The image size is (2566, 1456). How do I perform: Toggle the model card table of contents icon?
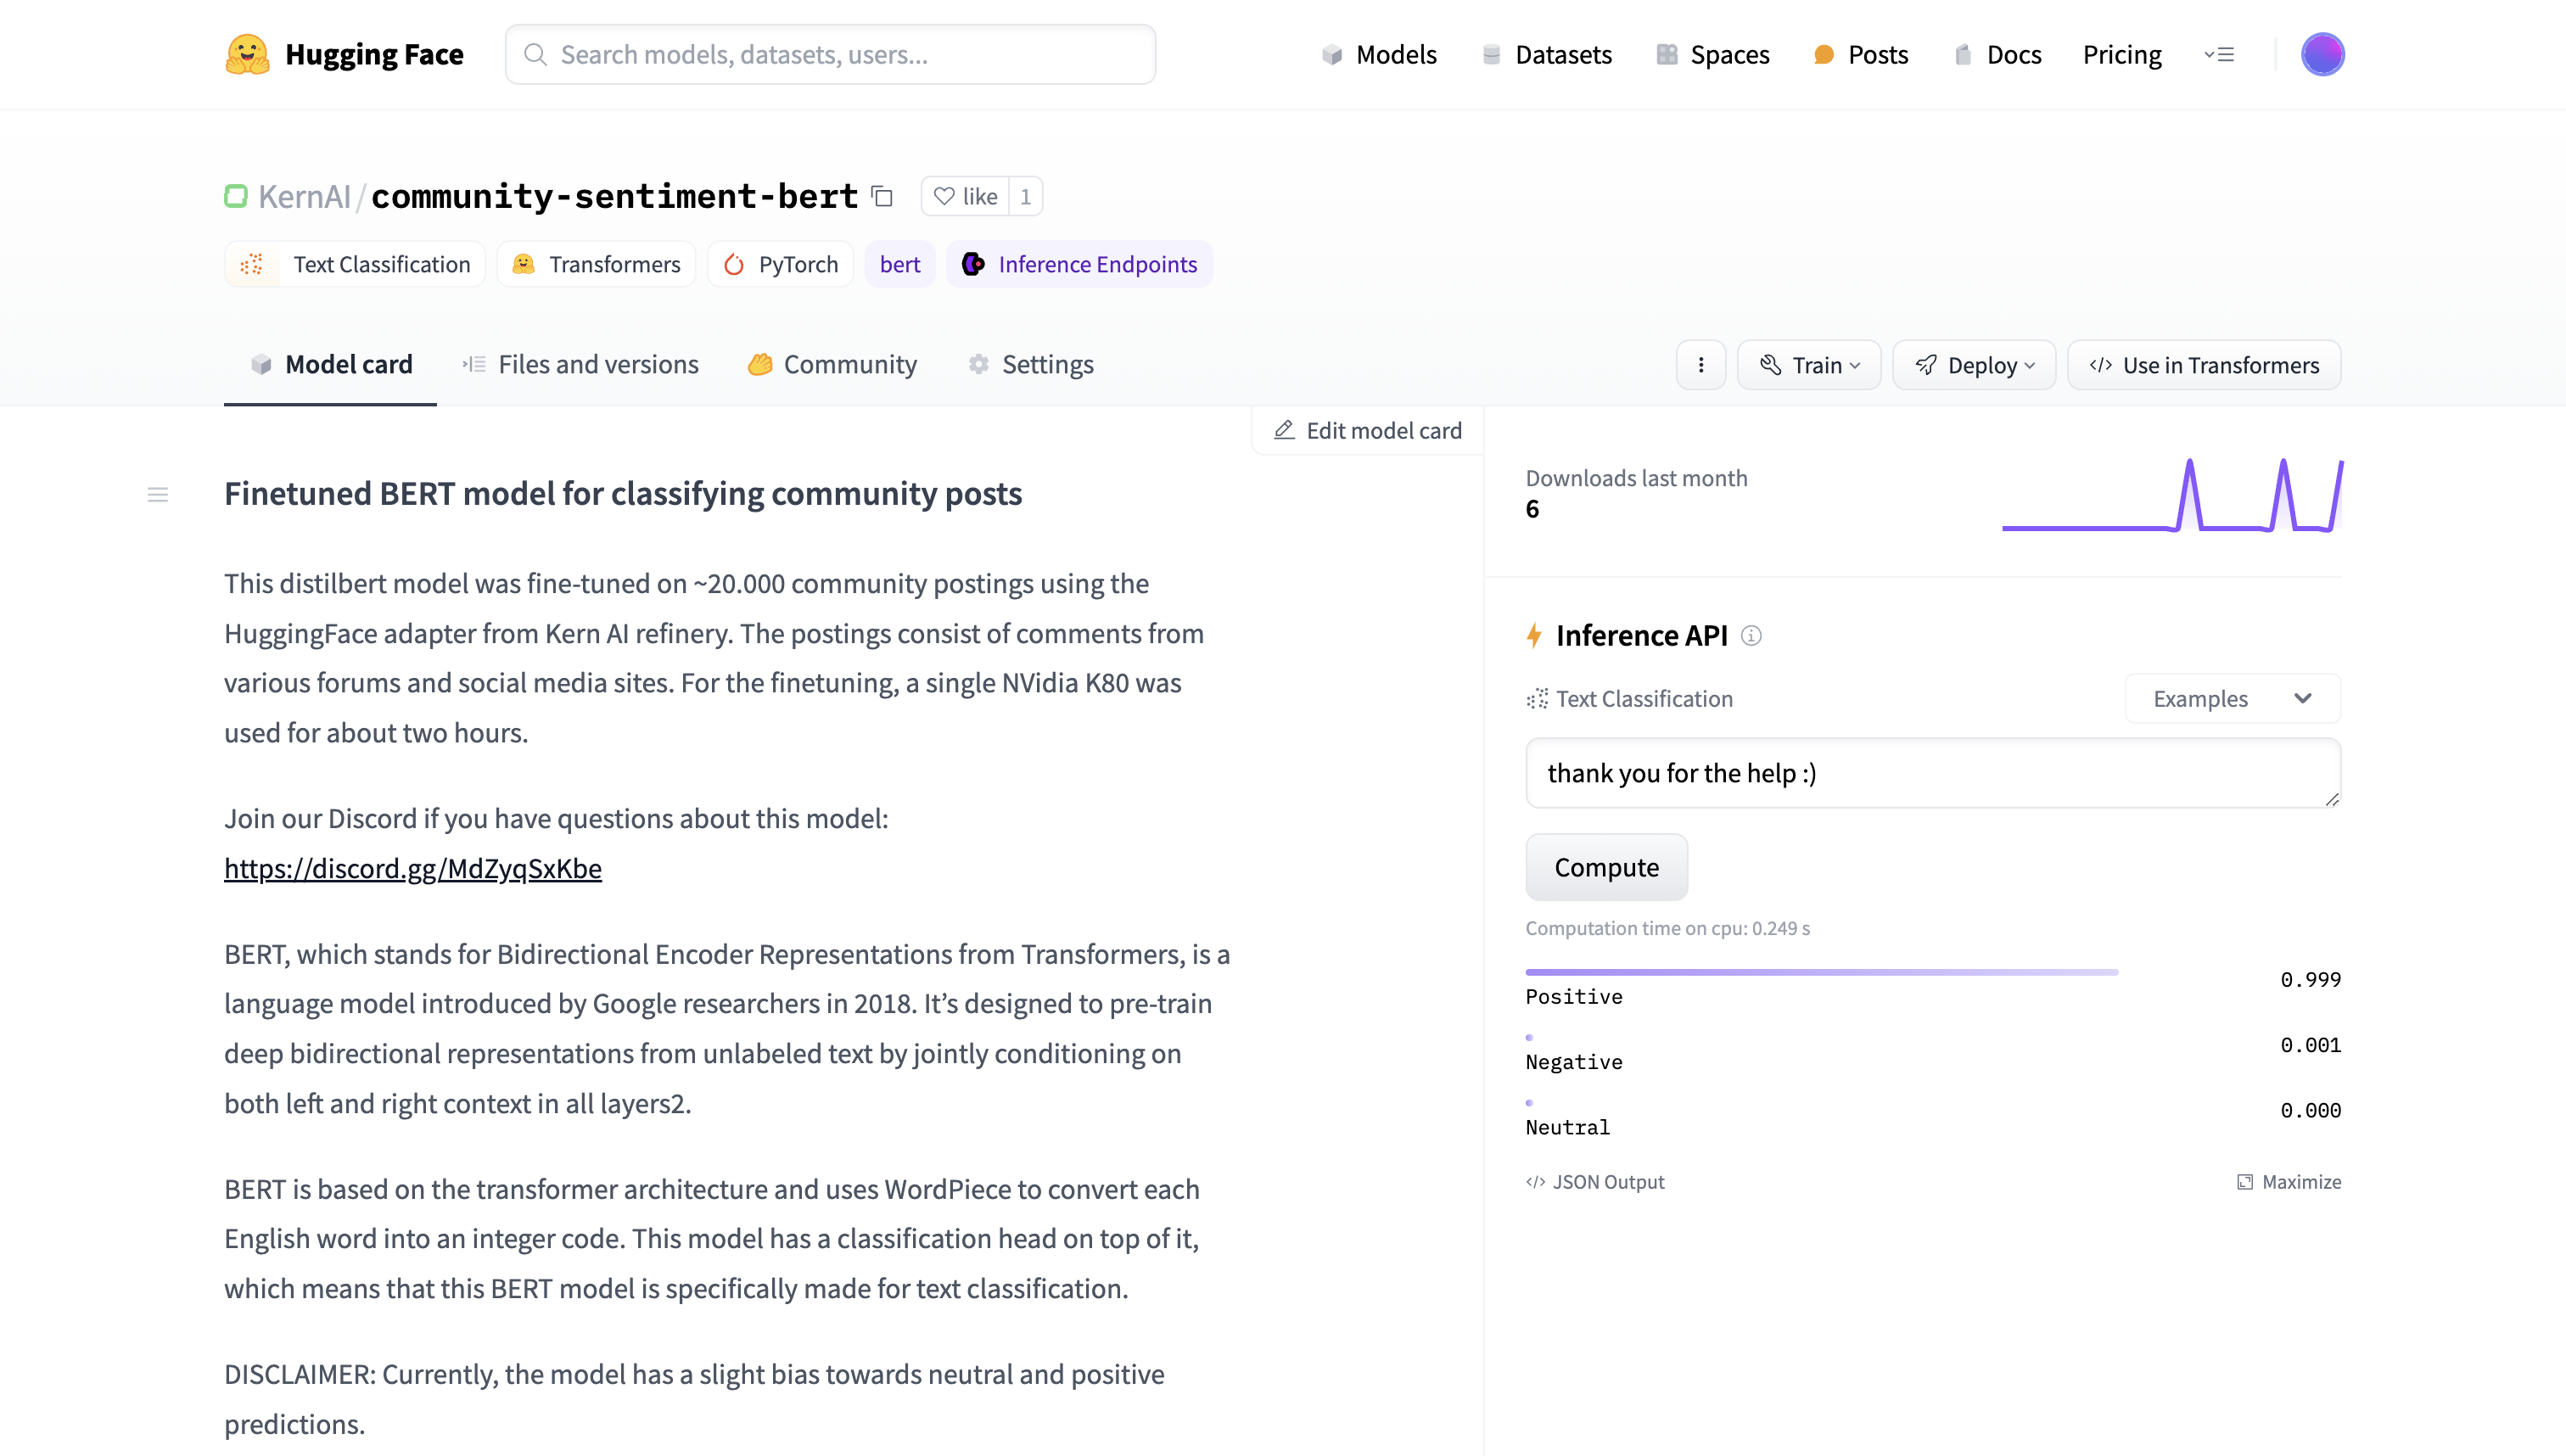[158, 494]
